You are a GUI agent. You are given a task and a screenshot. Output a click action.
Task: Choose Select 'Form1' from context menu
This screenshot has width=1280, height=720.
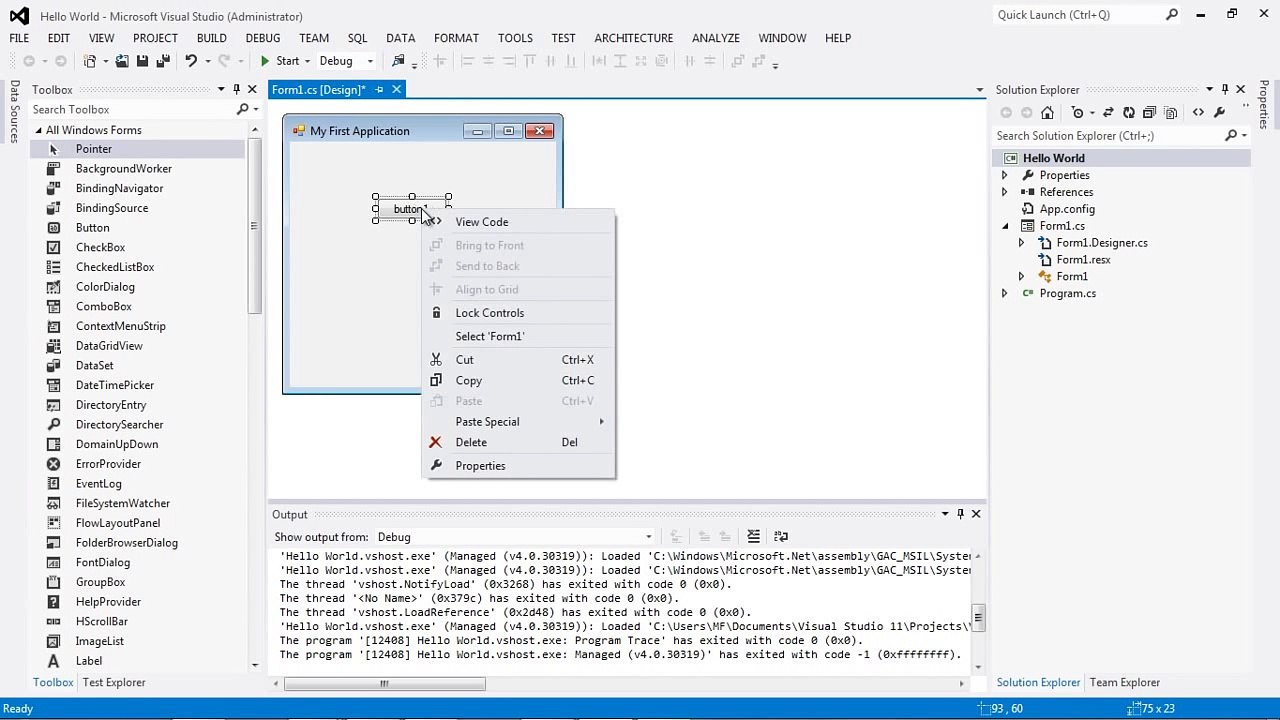519,336
